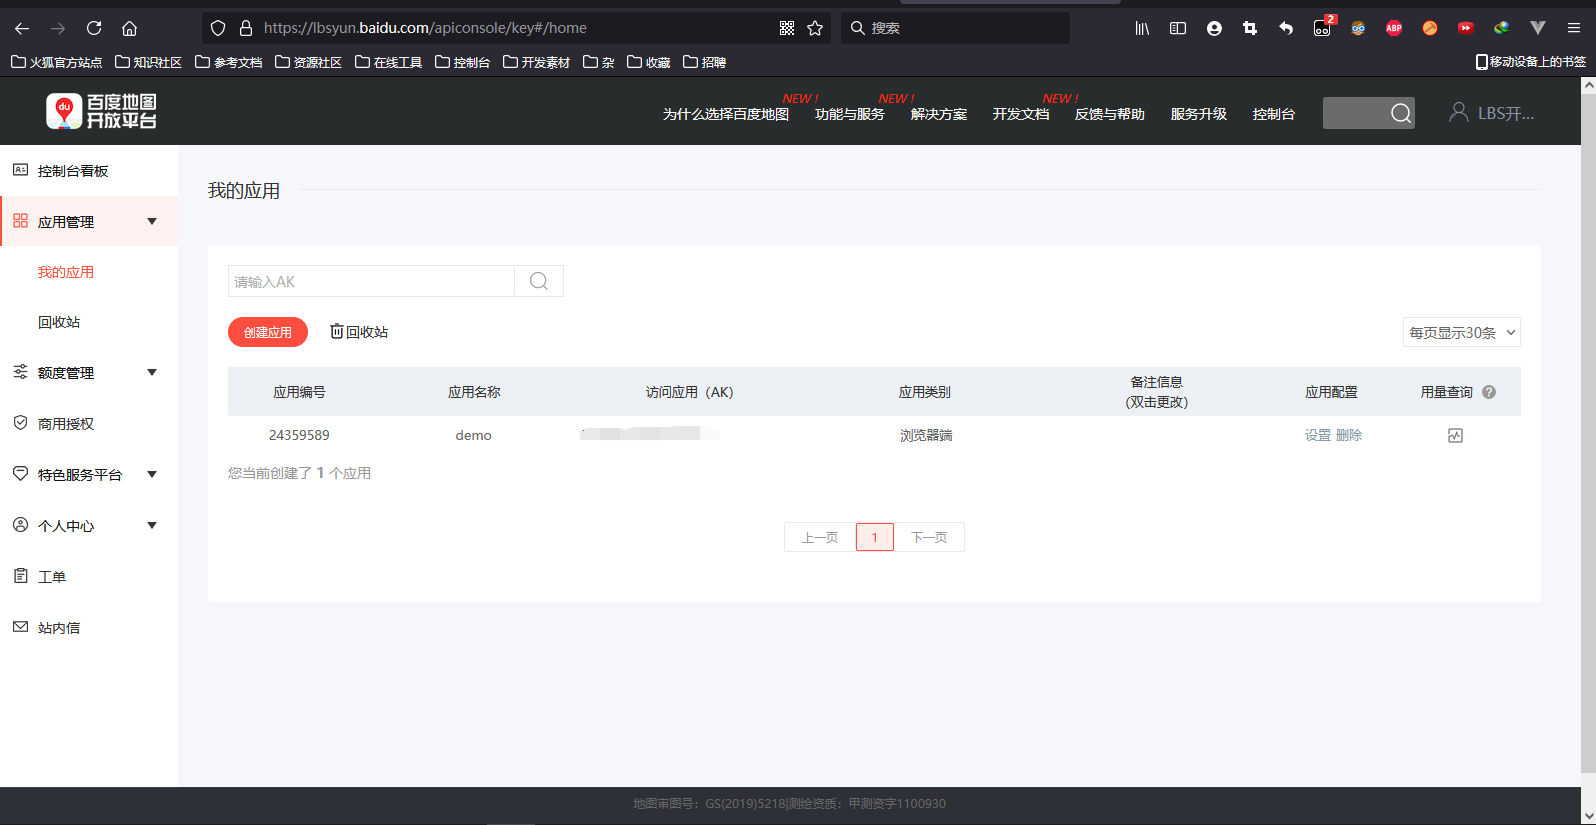
Task: Open 开发文档 nav item
Action: [1021, 114]
